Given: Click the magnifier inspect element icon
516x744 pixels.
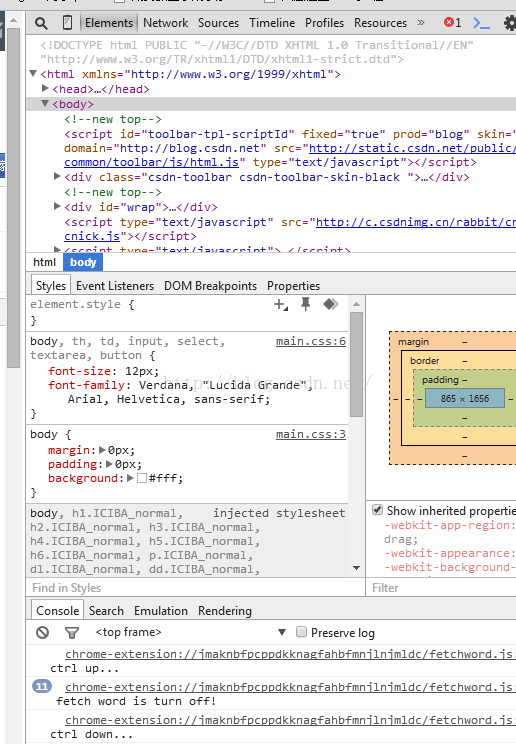Looking at the screenshot, I should coord(41,23).
